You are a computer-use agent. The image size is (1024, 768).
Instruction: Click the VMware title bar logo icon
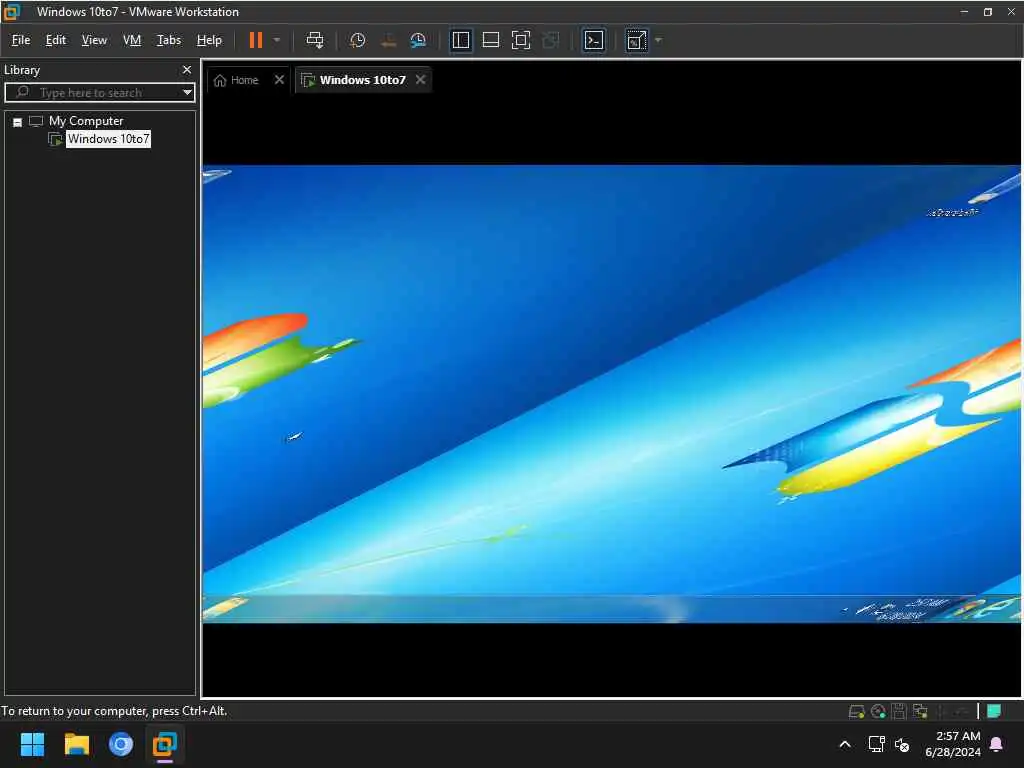tap(12, 12)
